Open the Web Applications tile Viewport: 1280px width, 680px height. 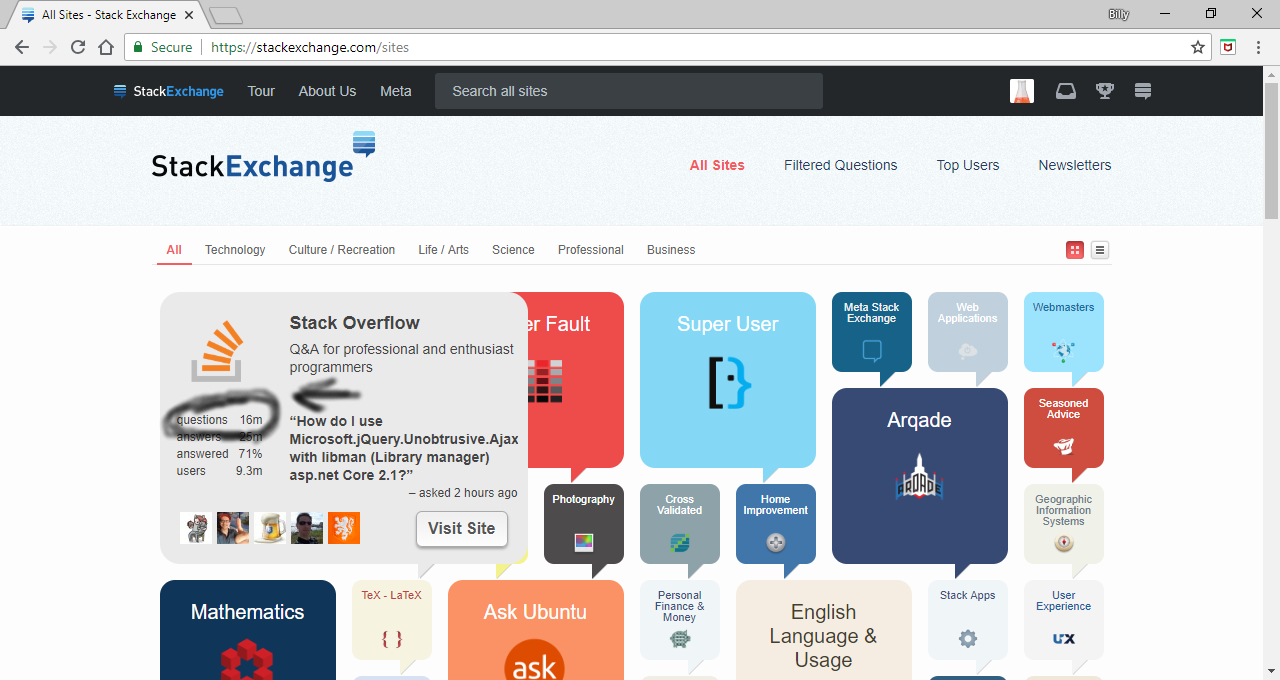tap(967, 332)
